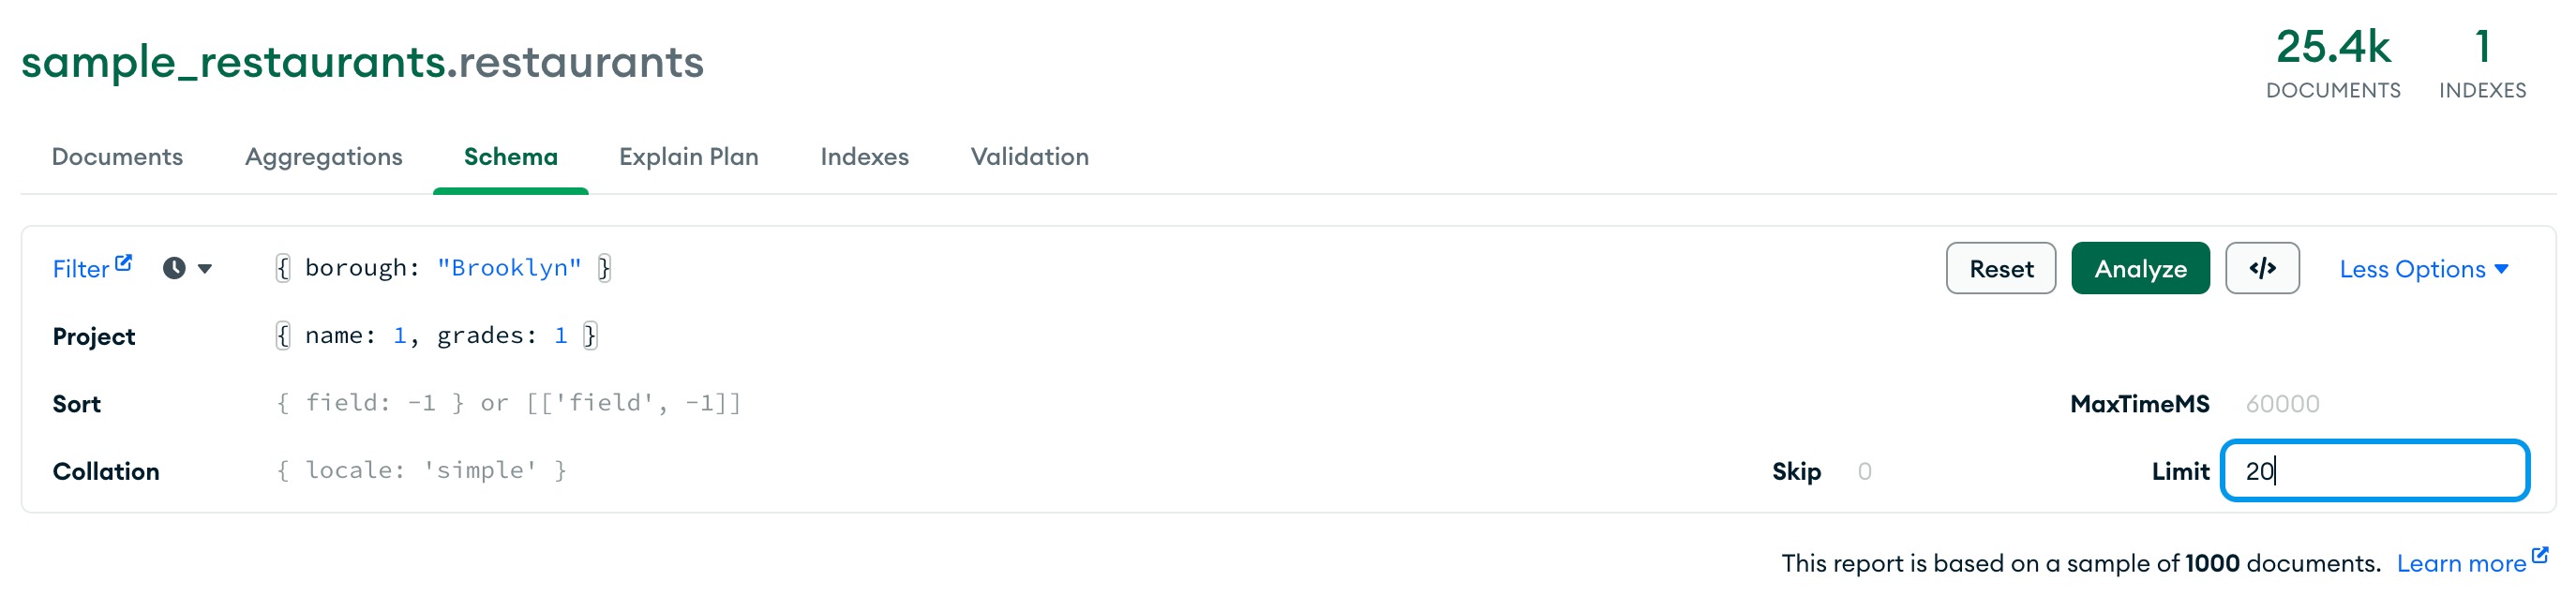The height and width of the screenshot is (611, 2576).
Task: Open the Indexes tab
Action: coord(864,157)
